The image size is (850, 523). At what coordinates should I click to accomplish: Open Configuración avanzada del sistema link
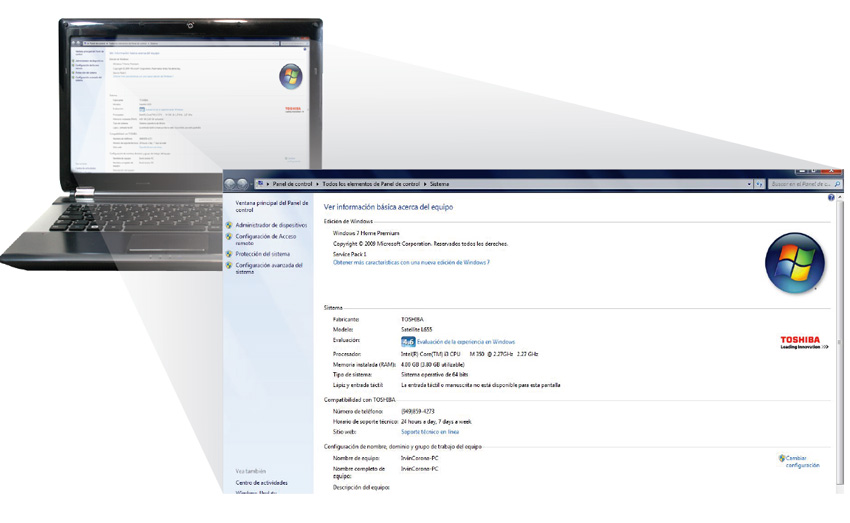click(x=269, y=269)
